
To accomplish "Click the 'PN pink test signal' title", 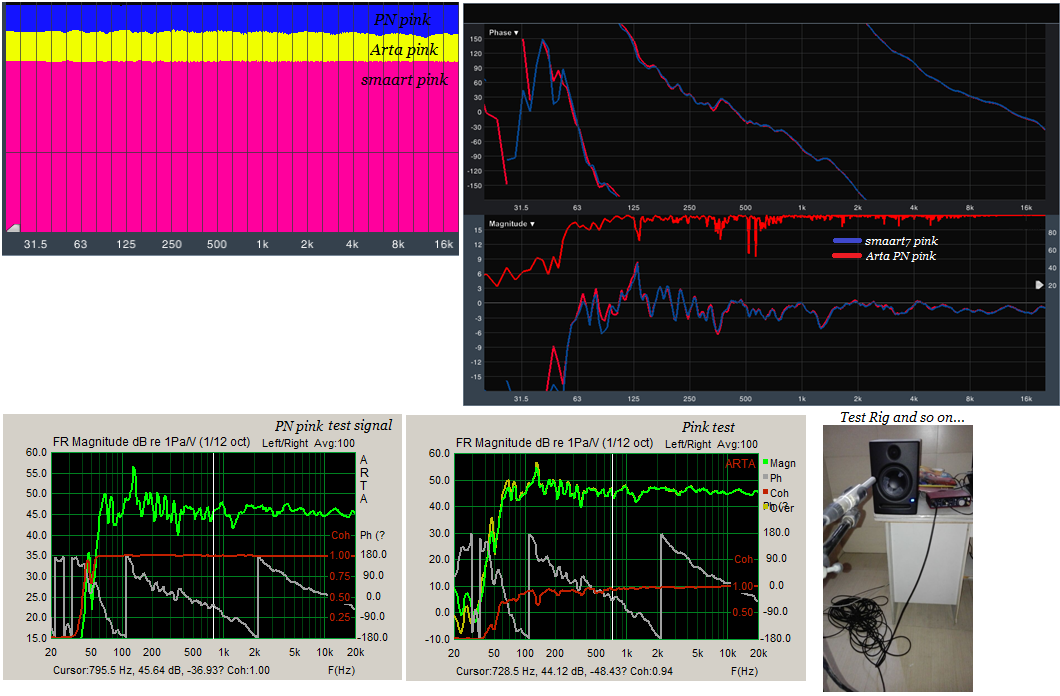I will tap(333, 426).
